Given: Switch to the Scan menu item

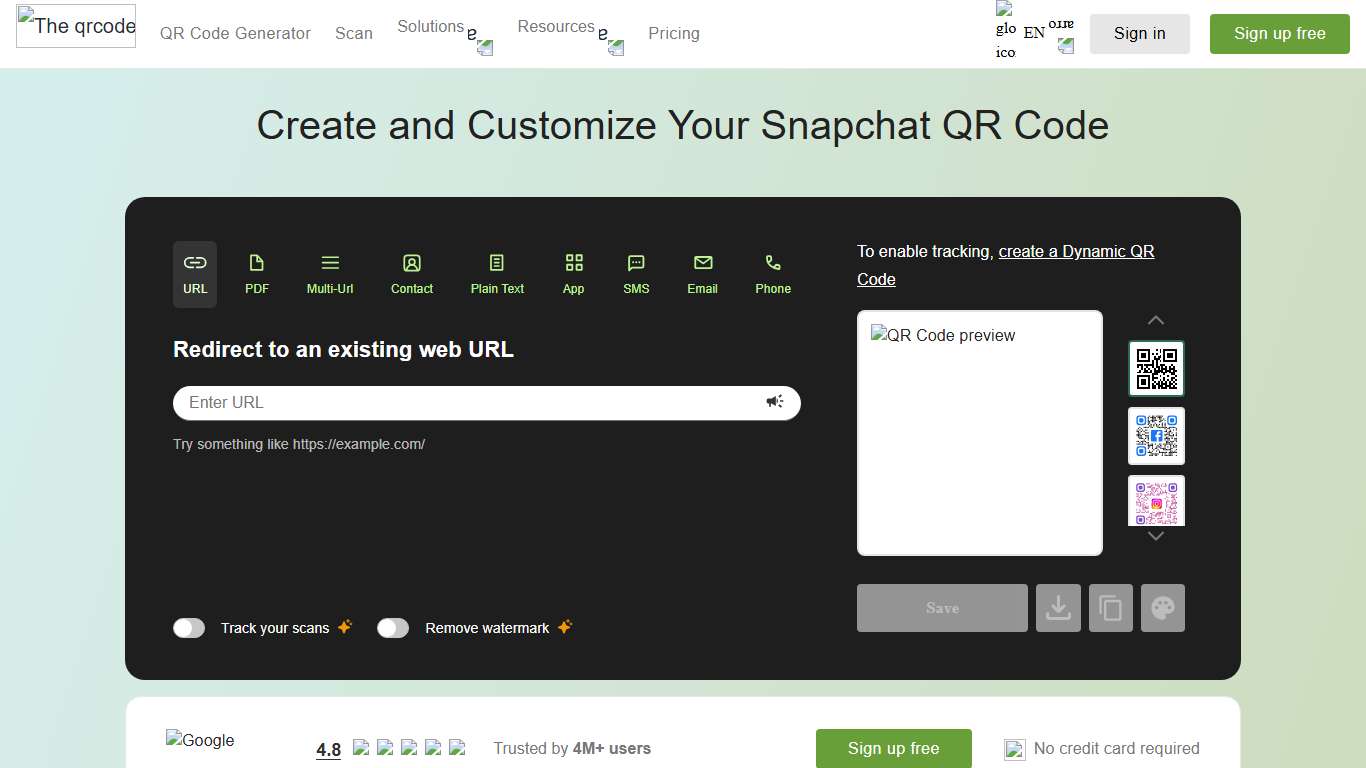Looking at the screenshot, I should 354,33.
